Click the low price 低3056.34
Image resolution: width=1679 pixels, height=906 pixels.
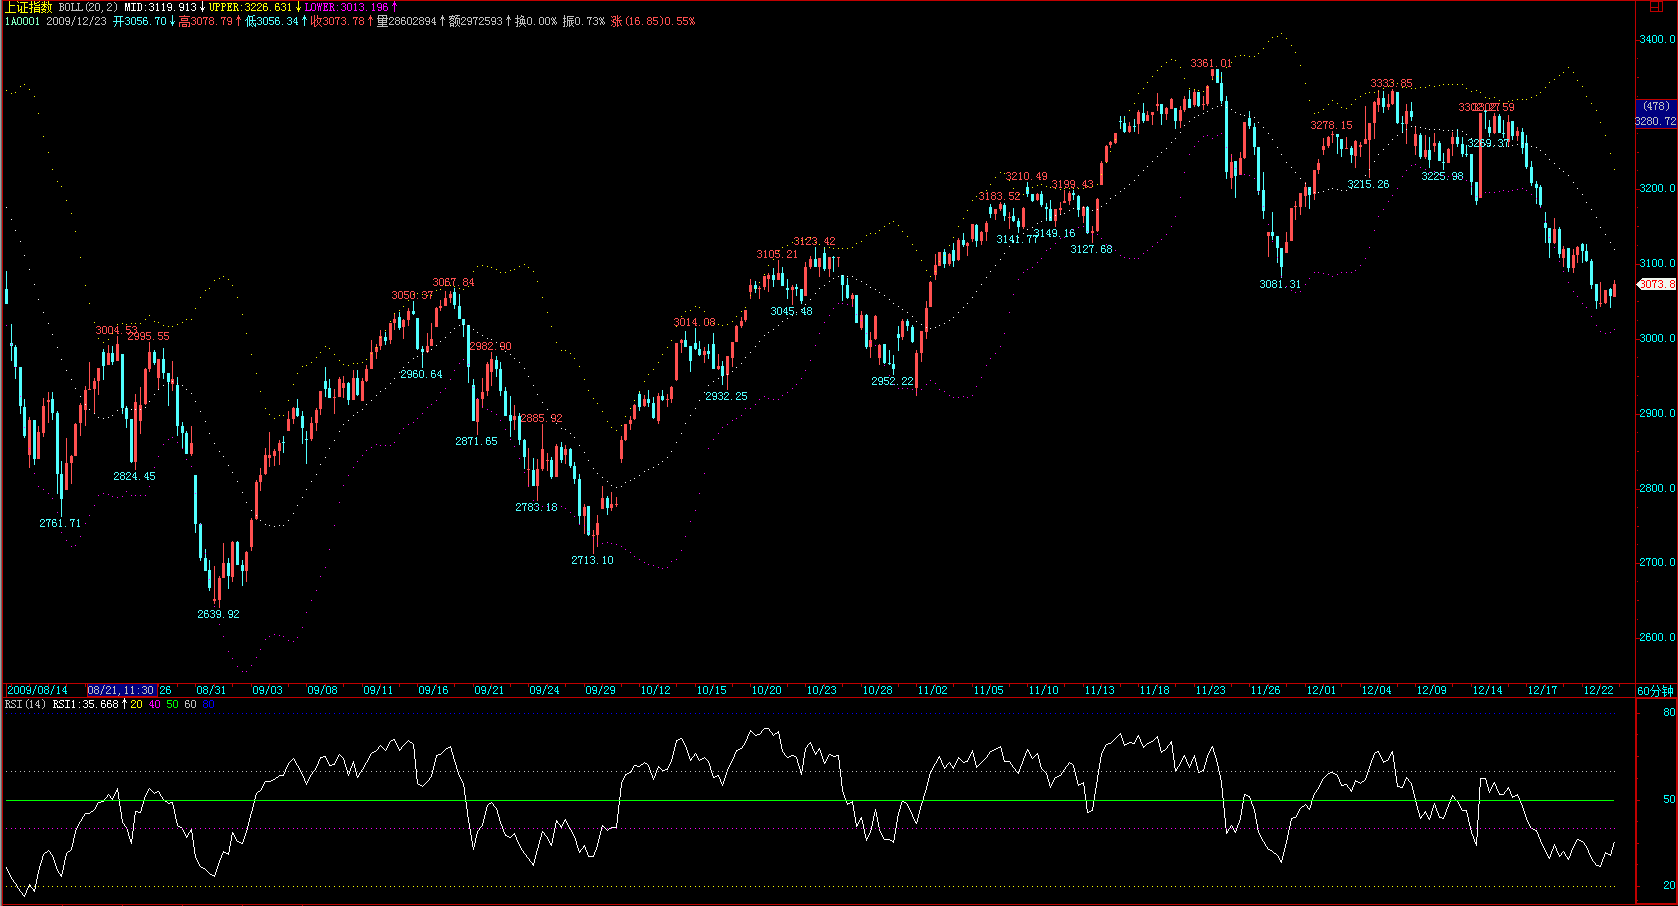pos(271,21)
